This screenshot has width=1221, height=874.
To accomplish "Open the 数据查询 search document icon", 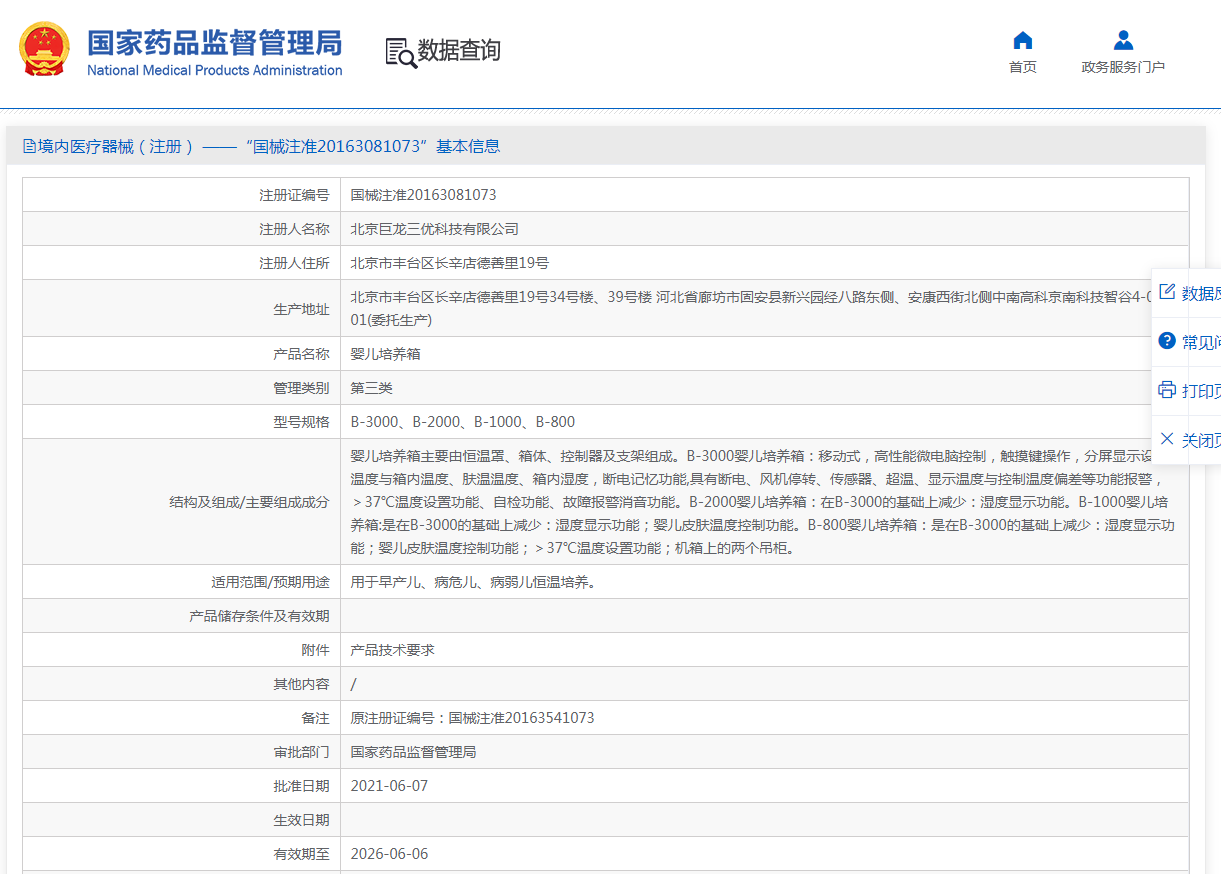I will (401, 52).
